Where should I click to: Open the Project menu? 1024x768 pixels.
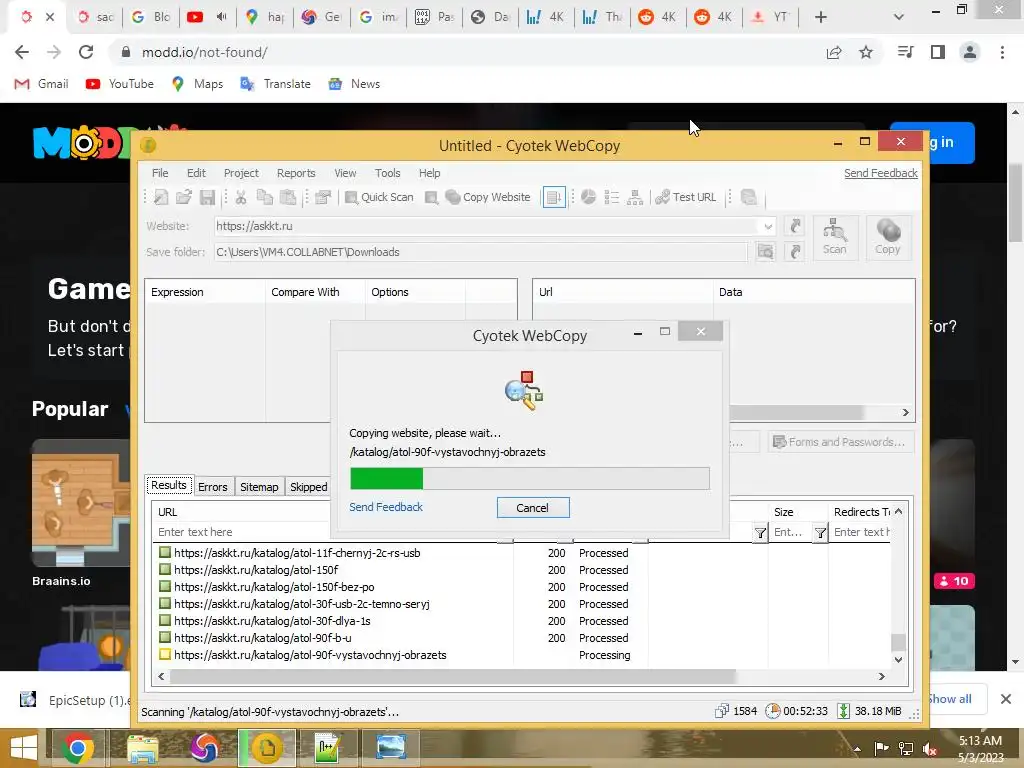[241, 173]
